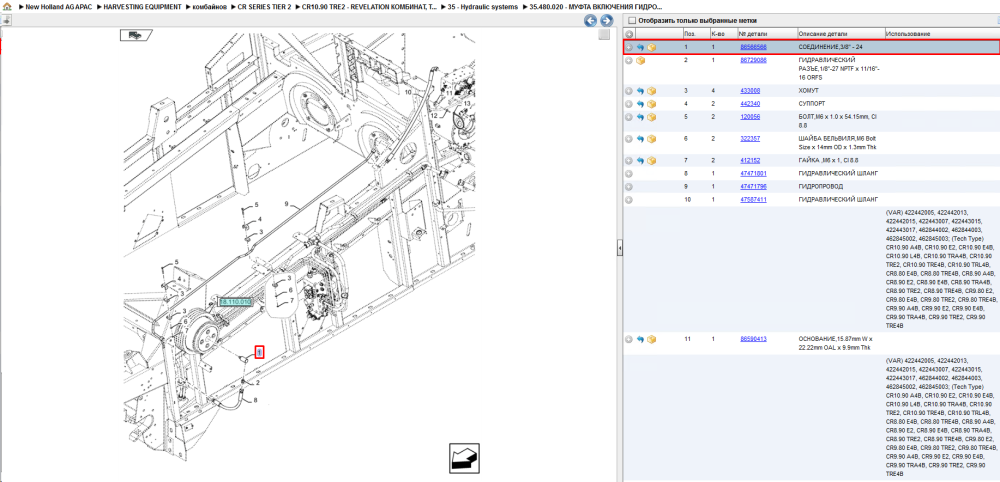
Task: Open part number link 86729086
Action: coord(753,60)
